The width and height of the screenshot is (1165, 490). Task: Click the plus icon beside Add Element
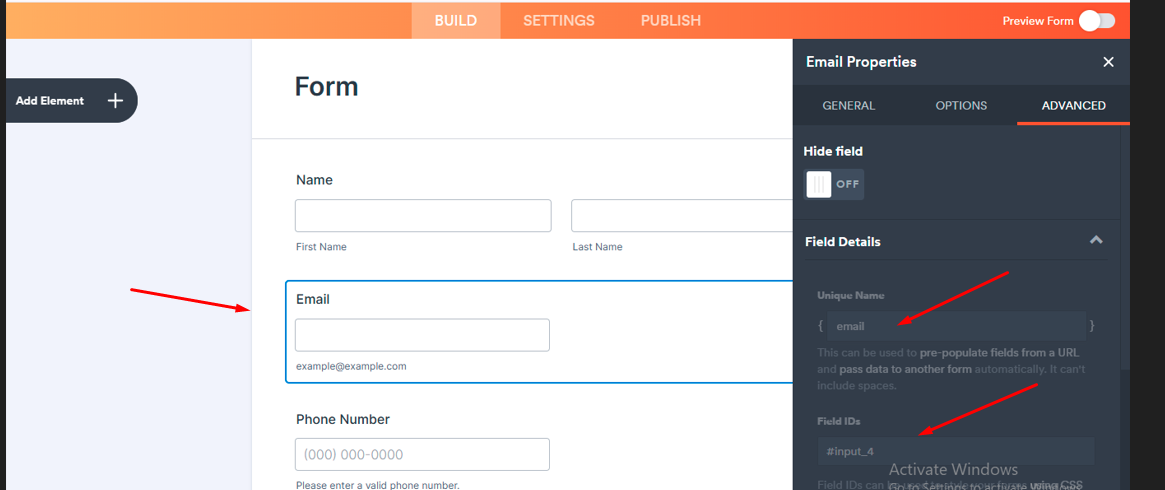115,101
